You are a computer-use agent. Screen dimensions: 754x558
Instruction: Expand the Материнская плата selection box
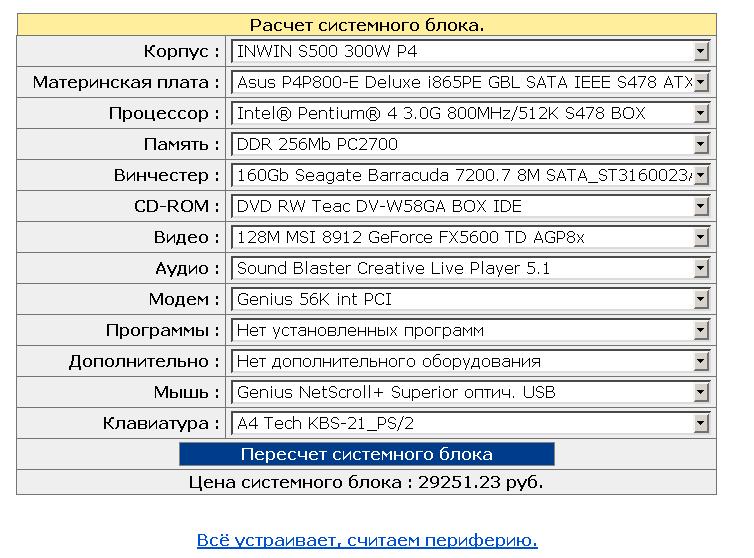pyautogui.click(x=470, y=82)
